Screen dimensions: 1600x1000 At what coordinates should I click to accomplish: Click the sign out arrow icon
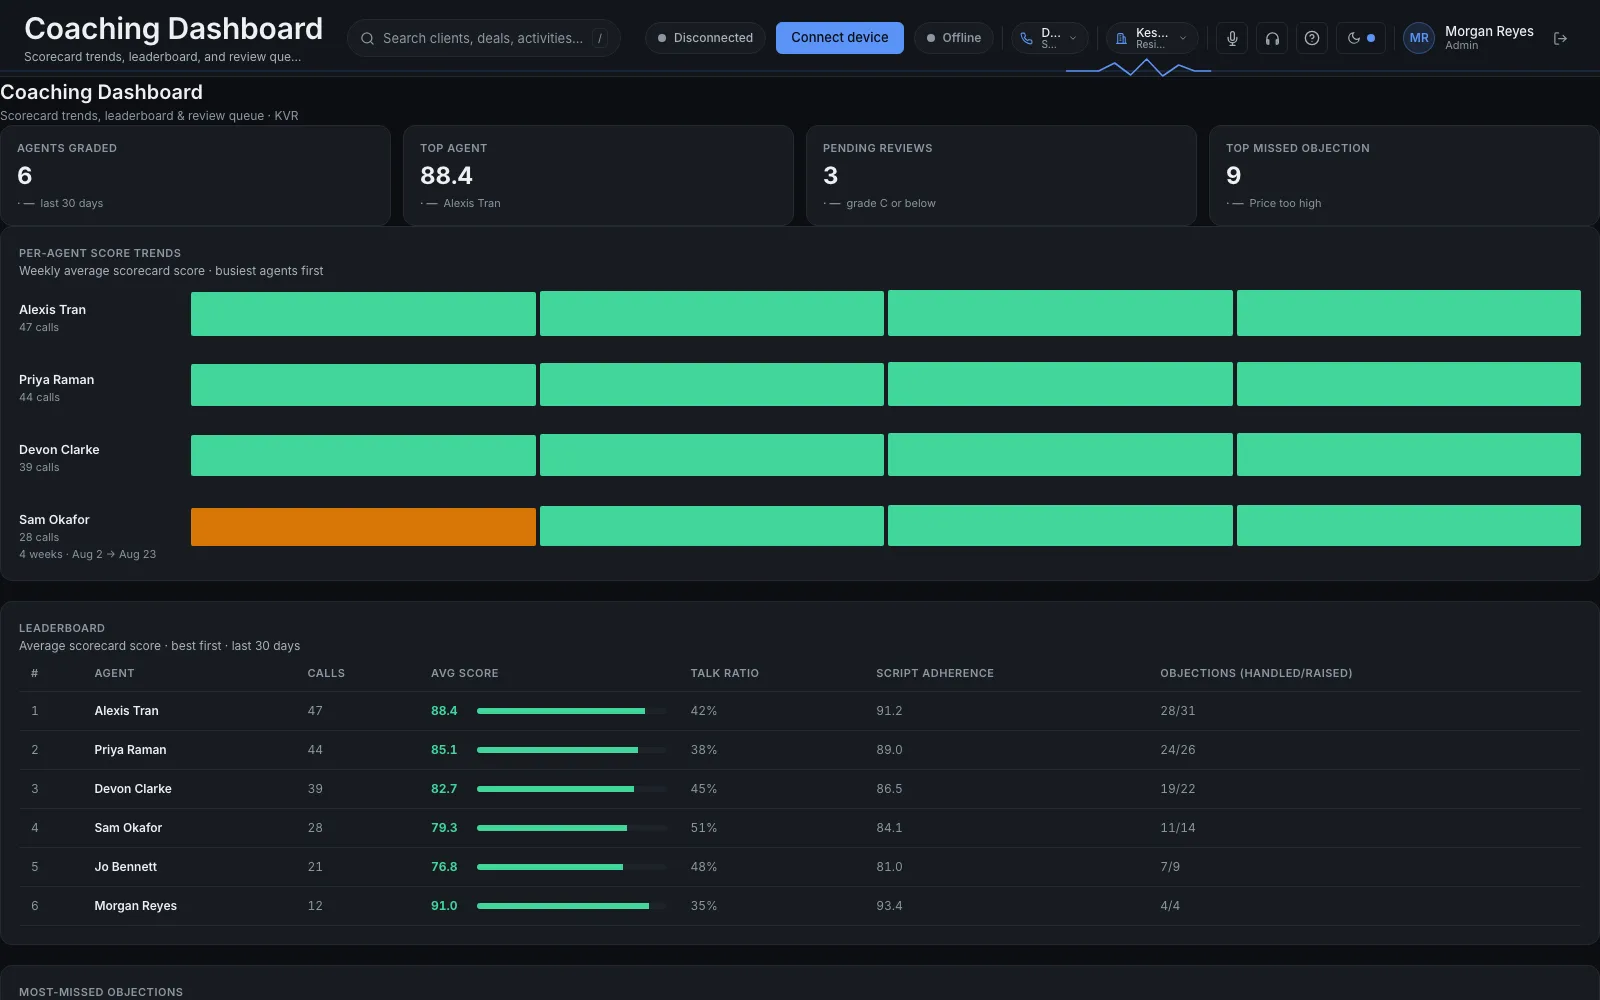click(x=1560, y=38)
